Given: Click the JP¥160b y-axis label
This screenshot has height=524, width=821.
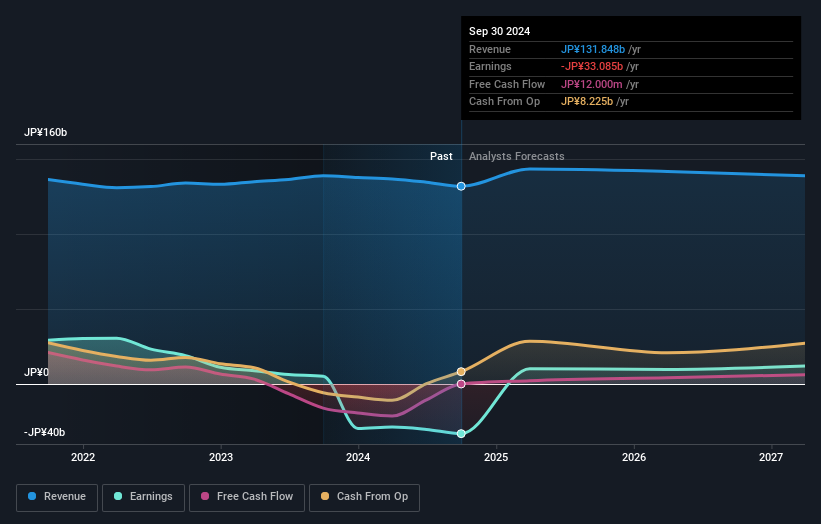Looking at the screenshot, I should coord(46,132).
